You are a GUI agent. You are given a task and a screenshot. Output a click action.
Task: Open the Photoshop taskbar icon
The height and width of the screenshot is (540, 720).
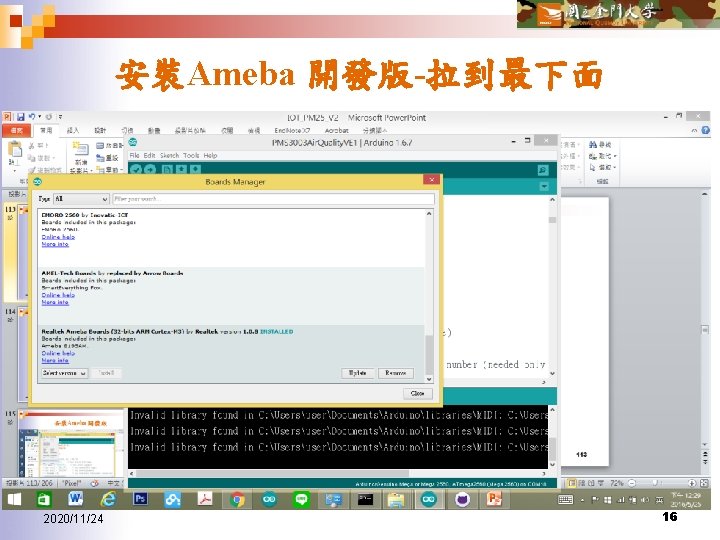141,498
